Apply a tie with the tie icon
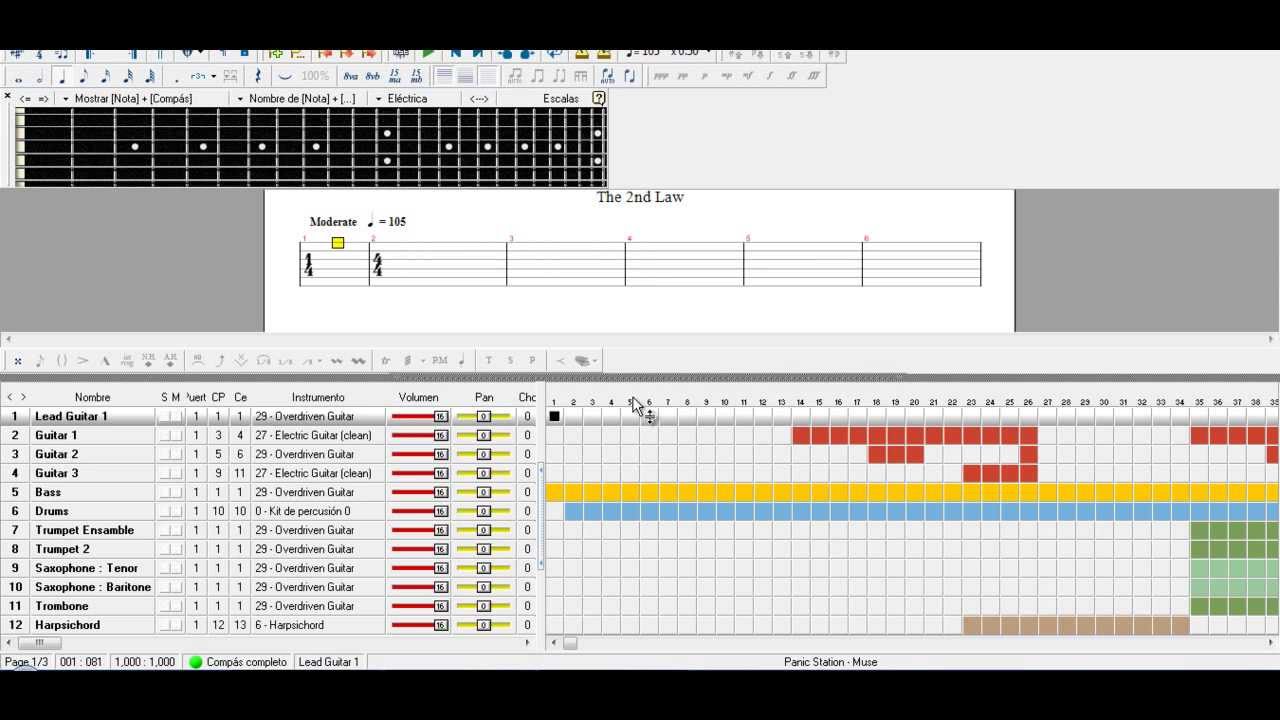This screenshot has height=720, width=1280. [285, 77]
